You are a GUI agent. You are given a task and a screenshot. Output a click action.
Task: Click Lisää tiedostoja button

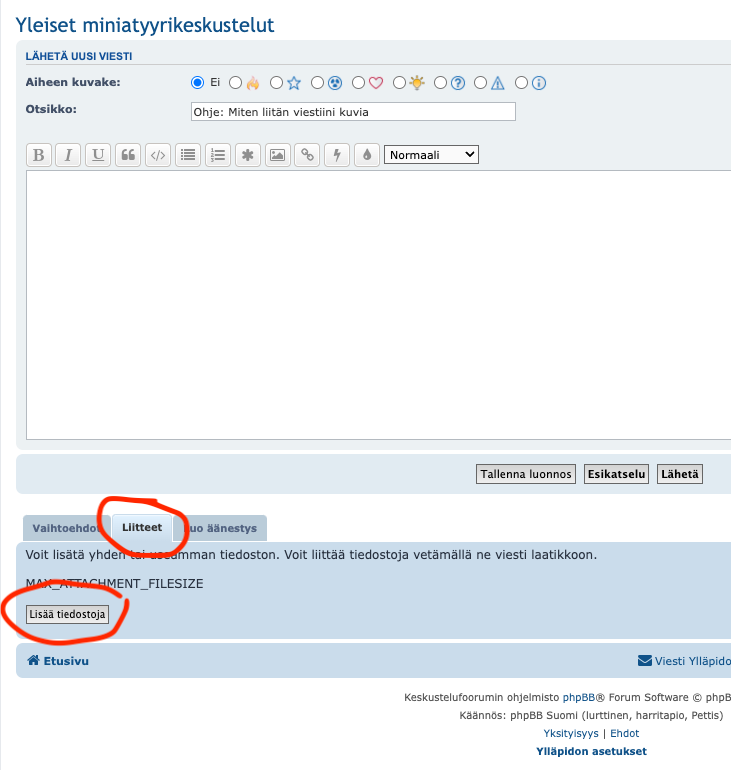[67, 614]
